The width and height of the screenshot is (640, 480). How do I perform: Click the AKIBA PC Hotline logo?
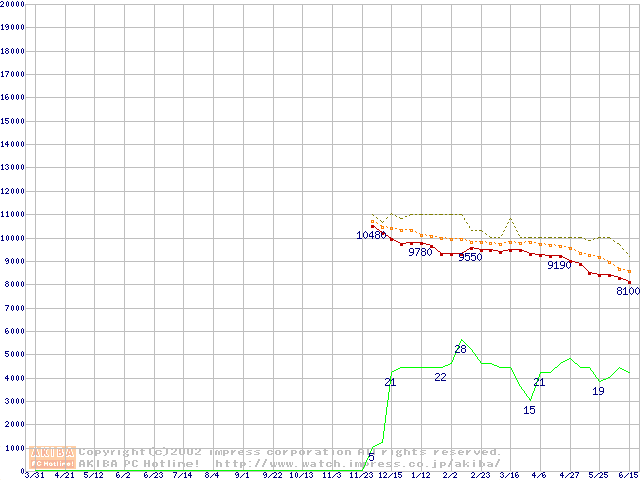53,457
